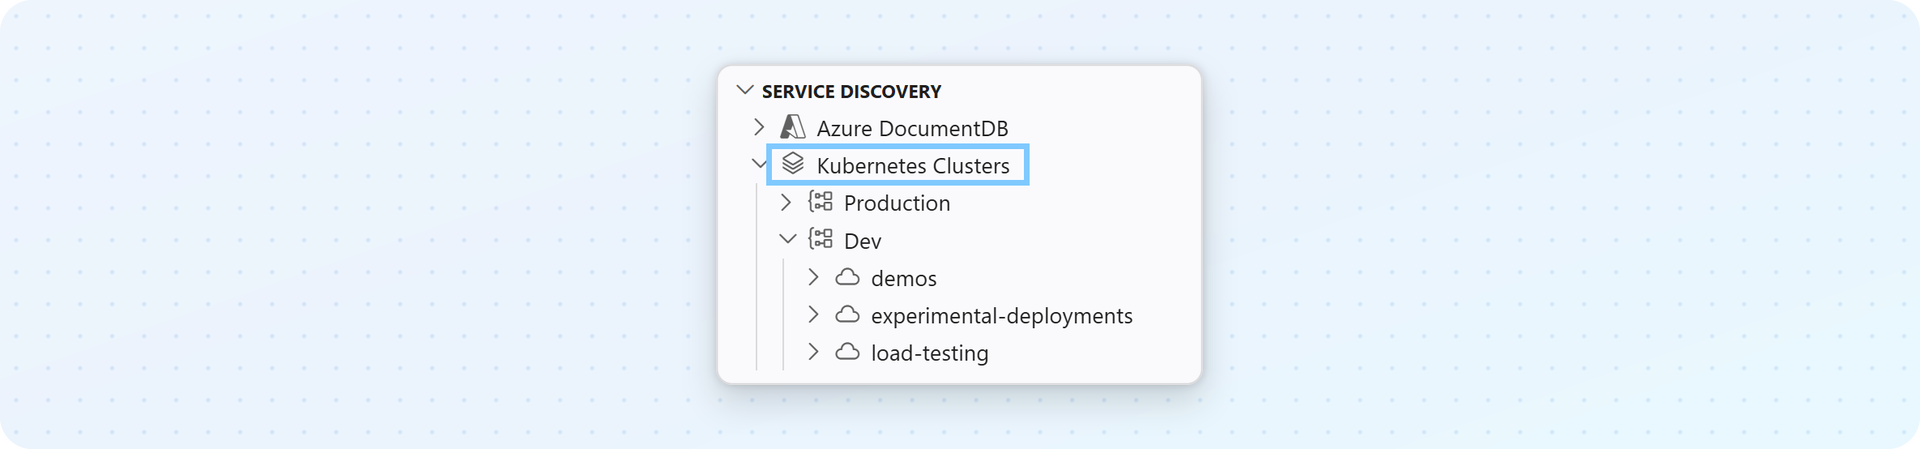Collapse the Dev cluster chevron
The height and width of the screenshot is (449, 1920).
tap(788, 239)
